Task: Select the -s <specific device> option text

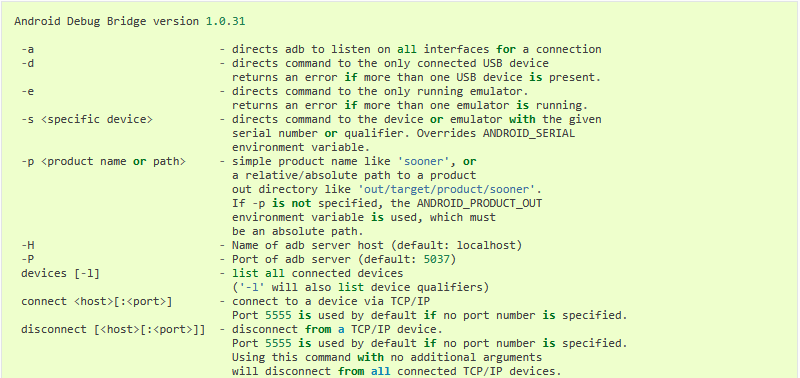Action: point(87,119)
